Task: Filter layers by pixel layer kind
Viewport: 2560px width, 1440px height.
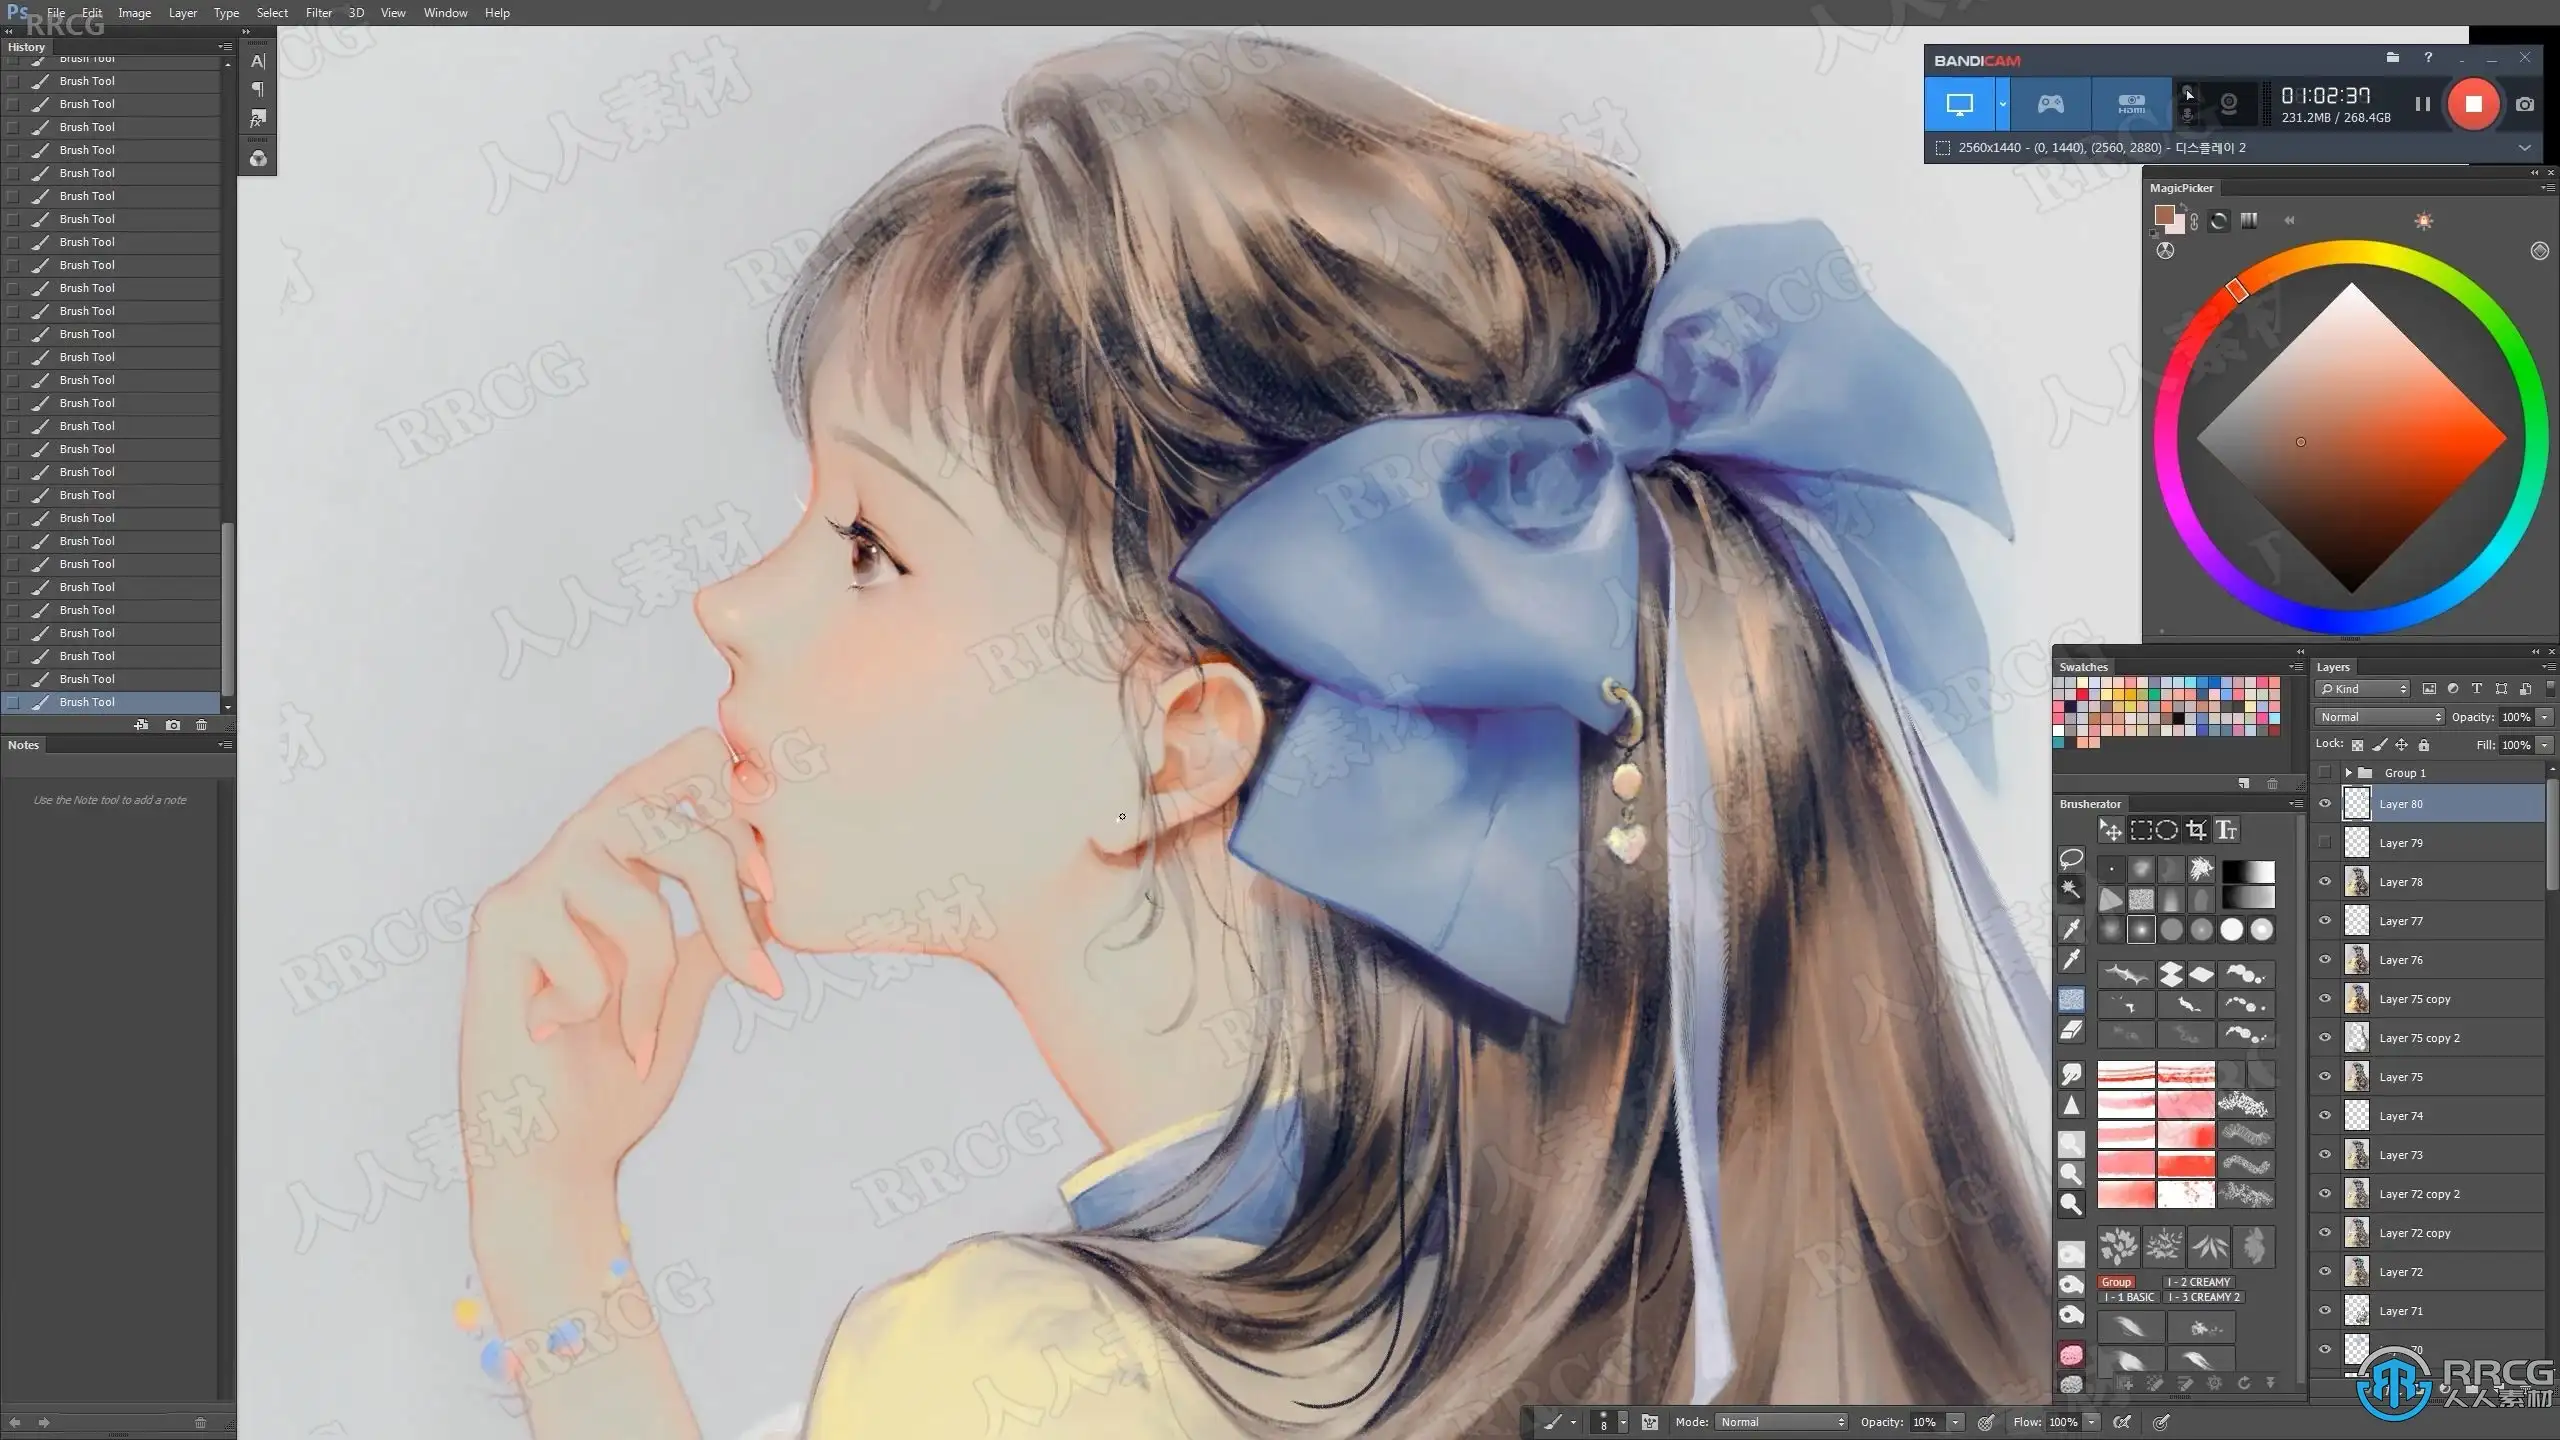Action: point(2429,689)
